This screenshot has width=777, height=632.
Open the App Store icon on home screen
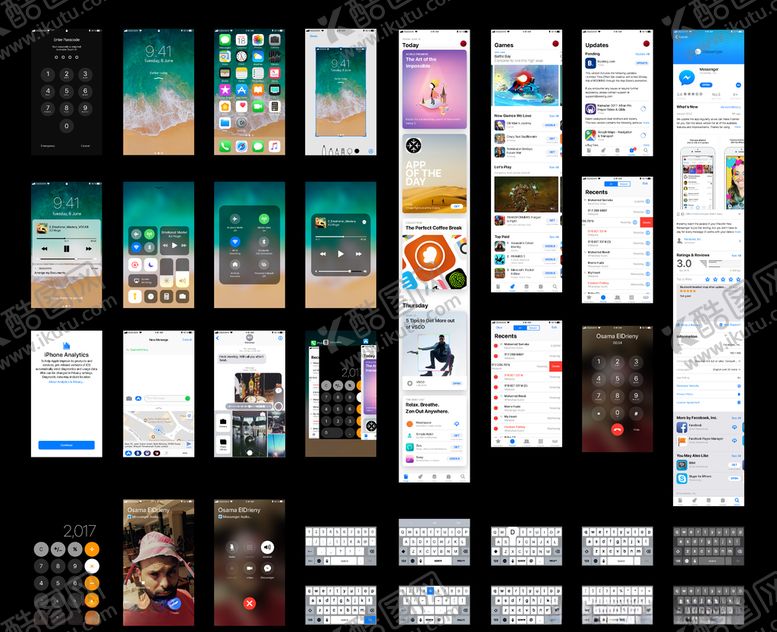tap(241, 90)
